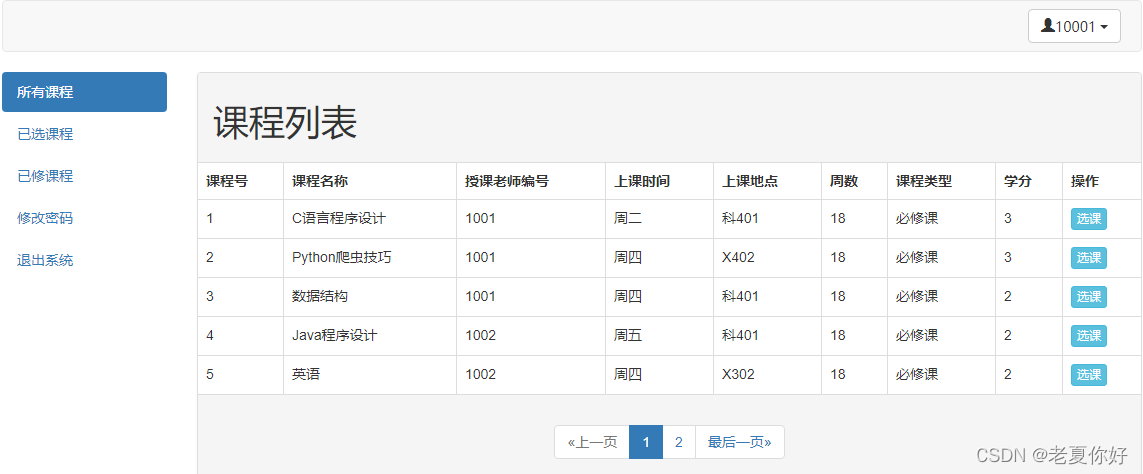Viewport: 1143px width, 474px height.
Task: Click the Java程序设计 course name
Action: click(x=335, y=335)
